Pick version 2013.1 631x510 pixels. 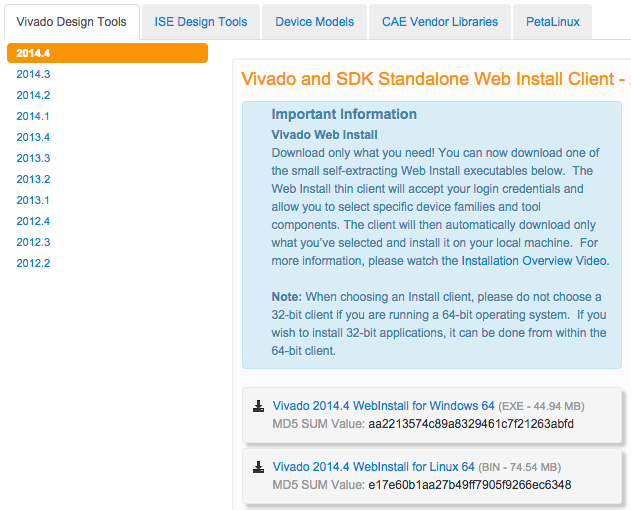point(33,200)
